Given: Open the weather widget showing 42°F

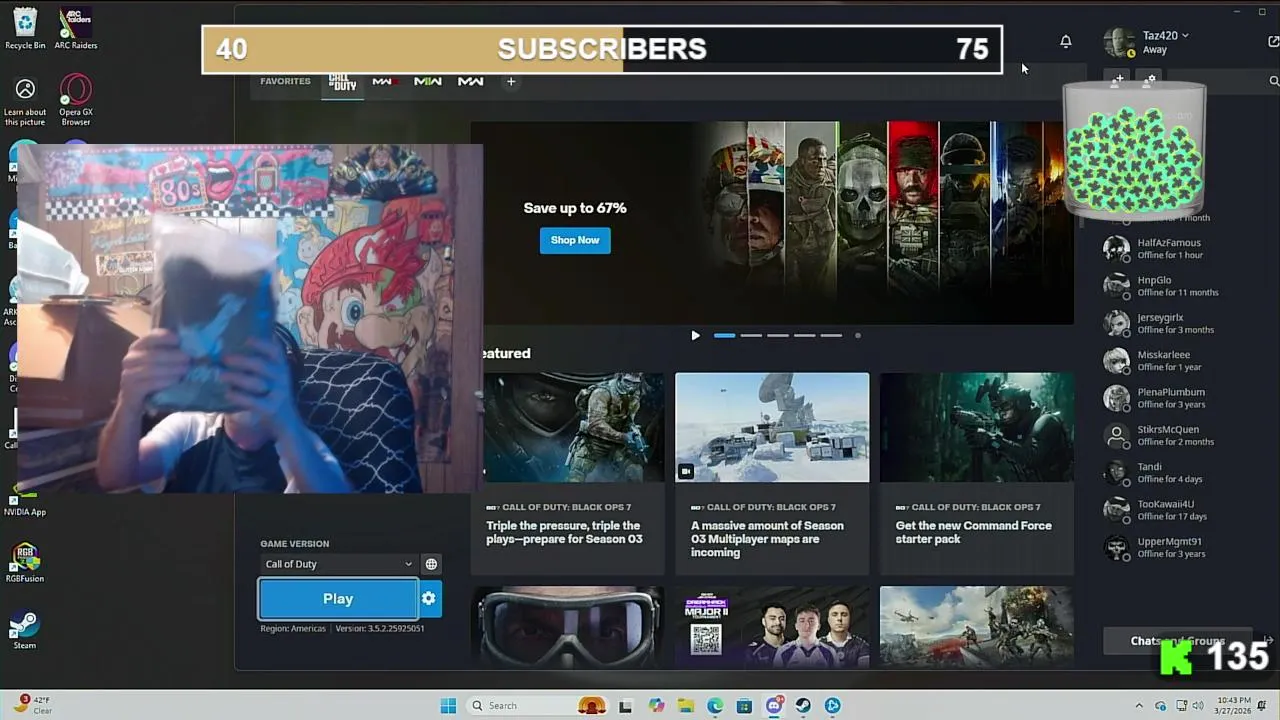Looking at the screenshot, I should [33, 705].
